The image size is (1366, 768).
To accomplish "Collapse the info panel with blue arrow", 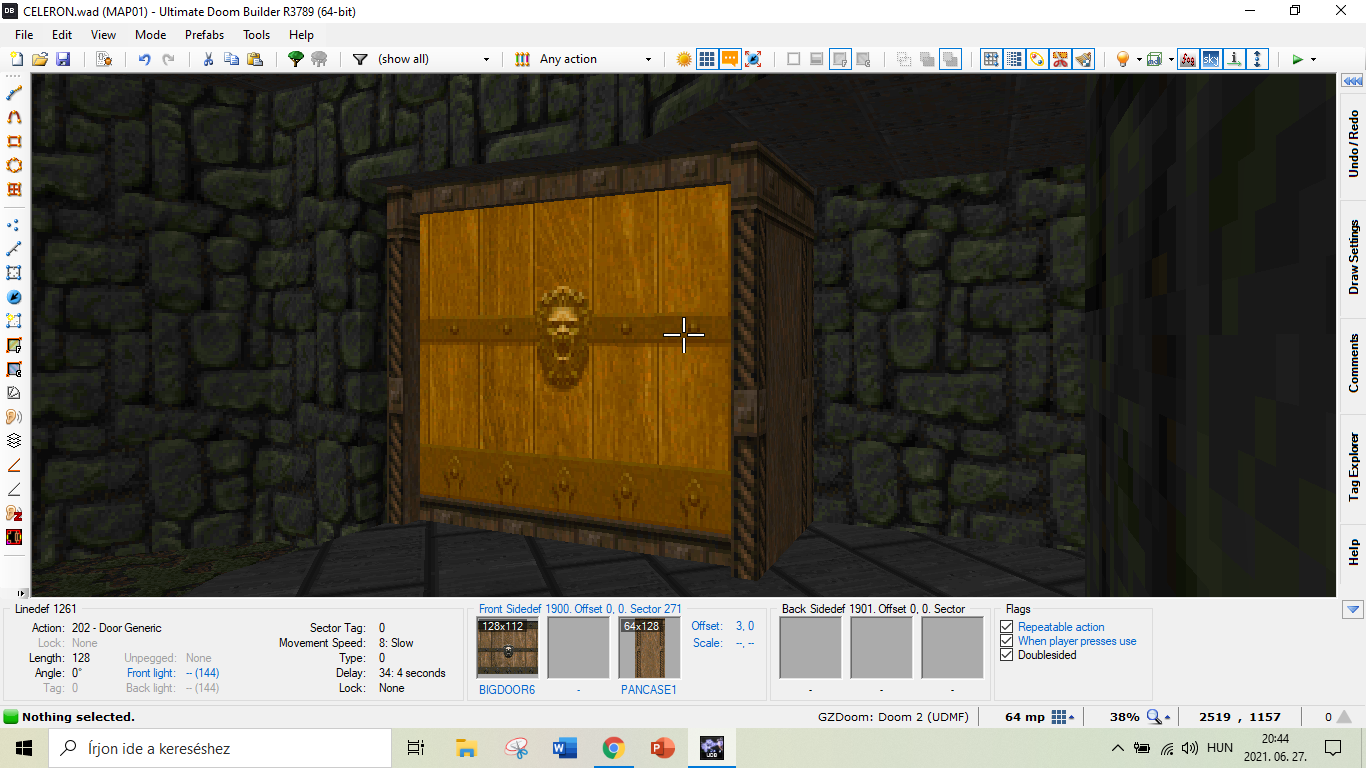I will coord(1353,609).
